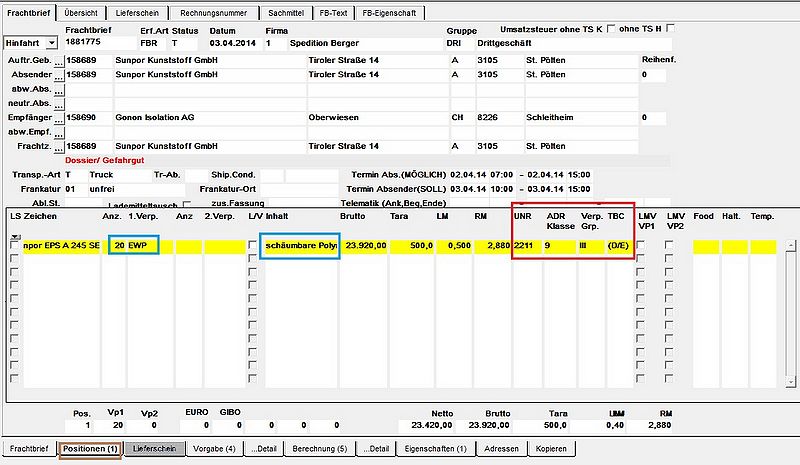800x465 pixels.
Task: Toggle LMV VP2 checkbox in the yellow row
Action: pos(669,245)
